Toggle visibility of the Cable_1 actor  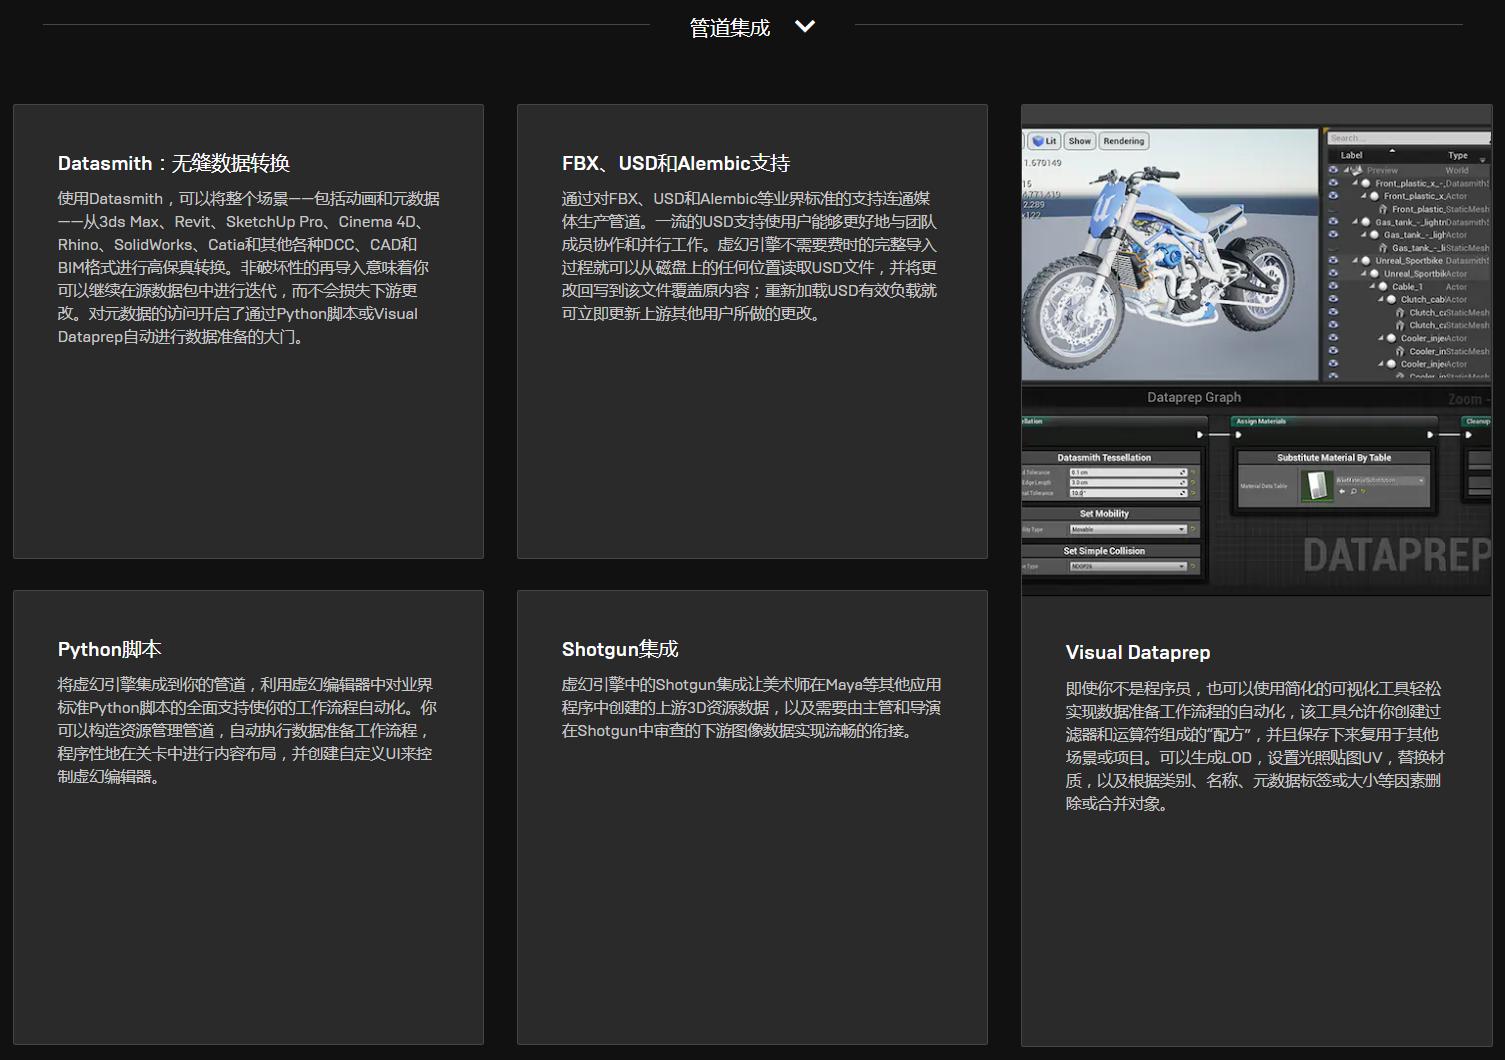click(x=1333, y=287)
